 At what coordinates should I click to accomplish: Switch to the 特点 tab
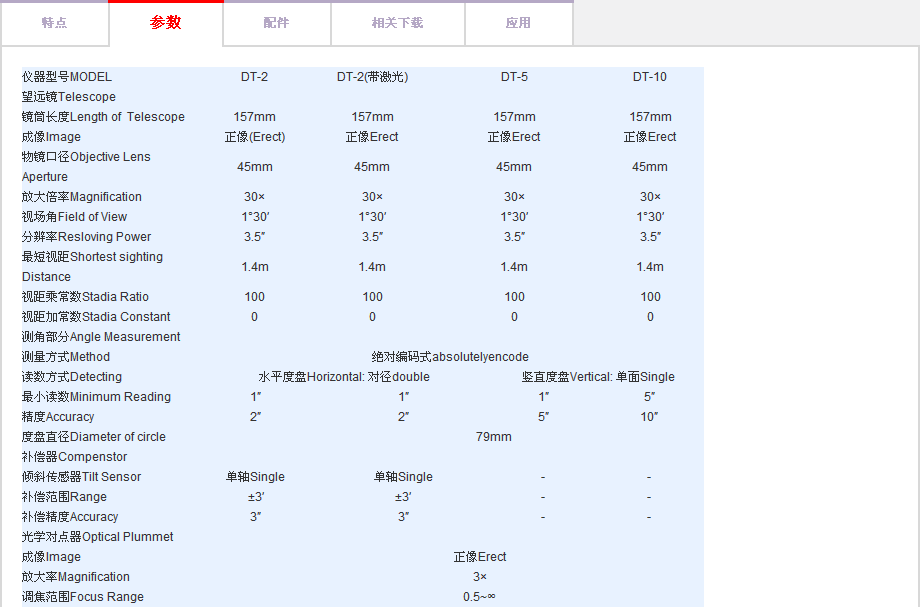point(54,23)
